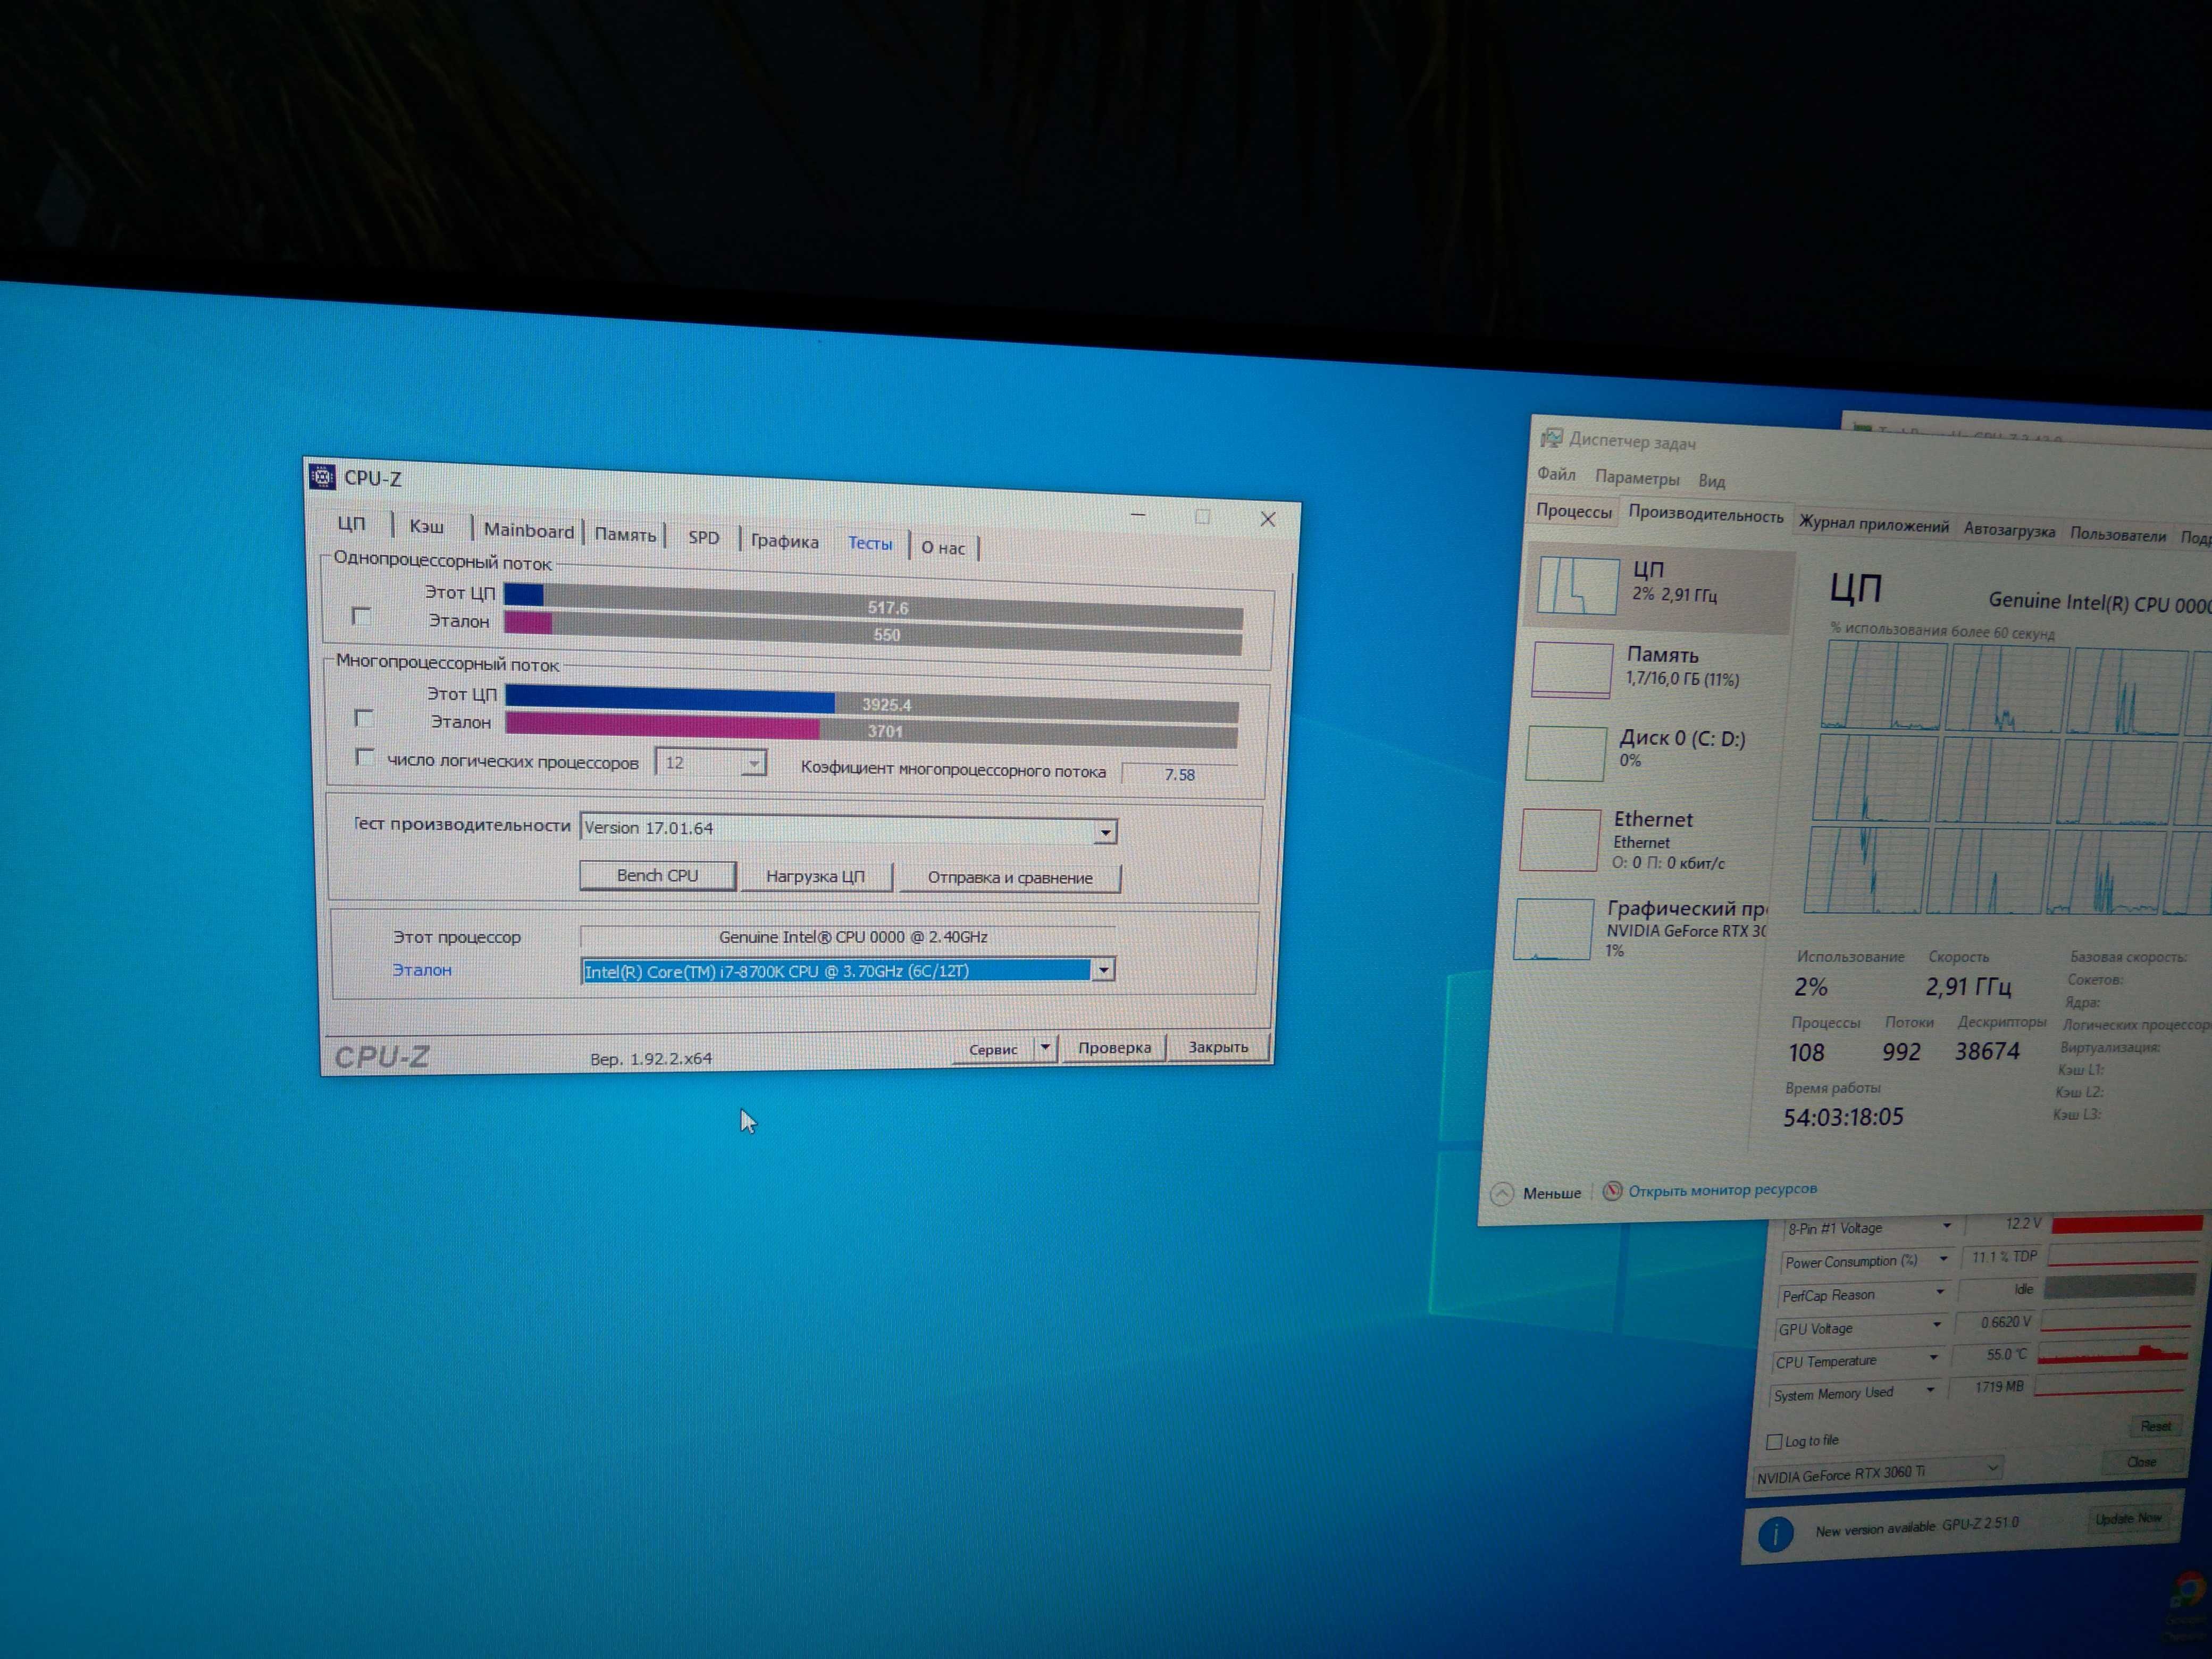Click the Проверка button in CPU-Z
2212x1659 pixels.
pyautogui.click(x=1114, y=1047)
